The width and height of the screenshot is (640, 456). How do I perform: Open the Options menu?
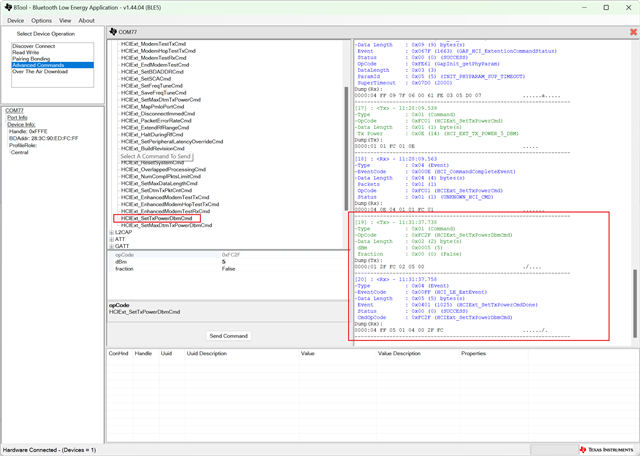(x=42, y=20)
